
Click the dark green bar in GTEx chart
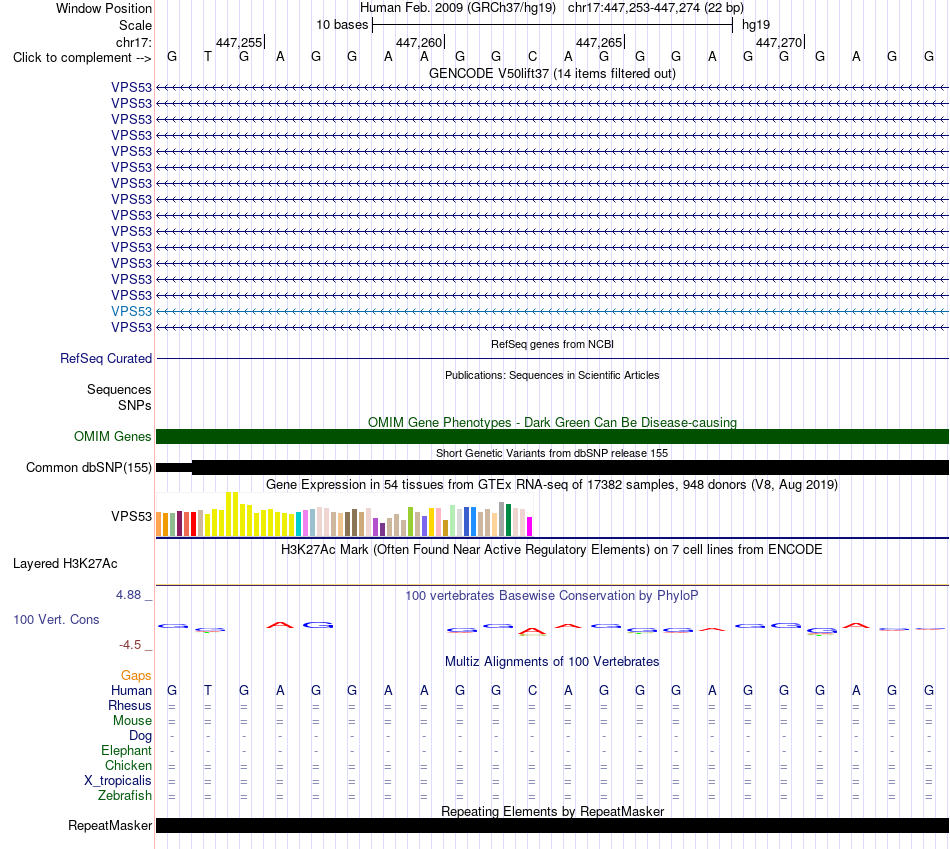509,520
